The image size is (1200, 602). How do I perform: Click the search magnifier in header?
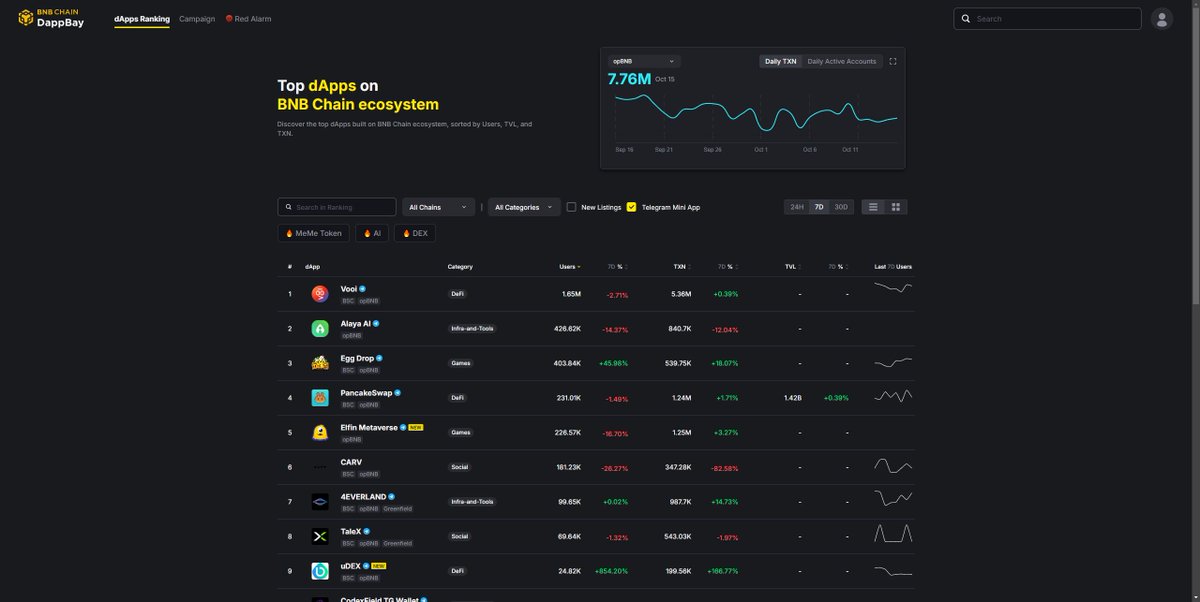pyautogui.click(x=966, y=19)
